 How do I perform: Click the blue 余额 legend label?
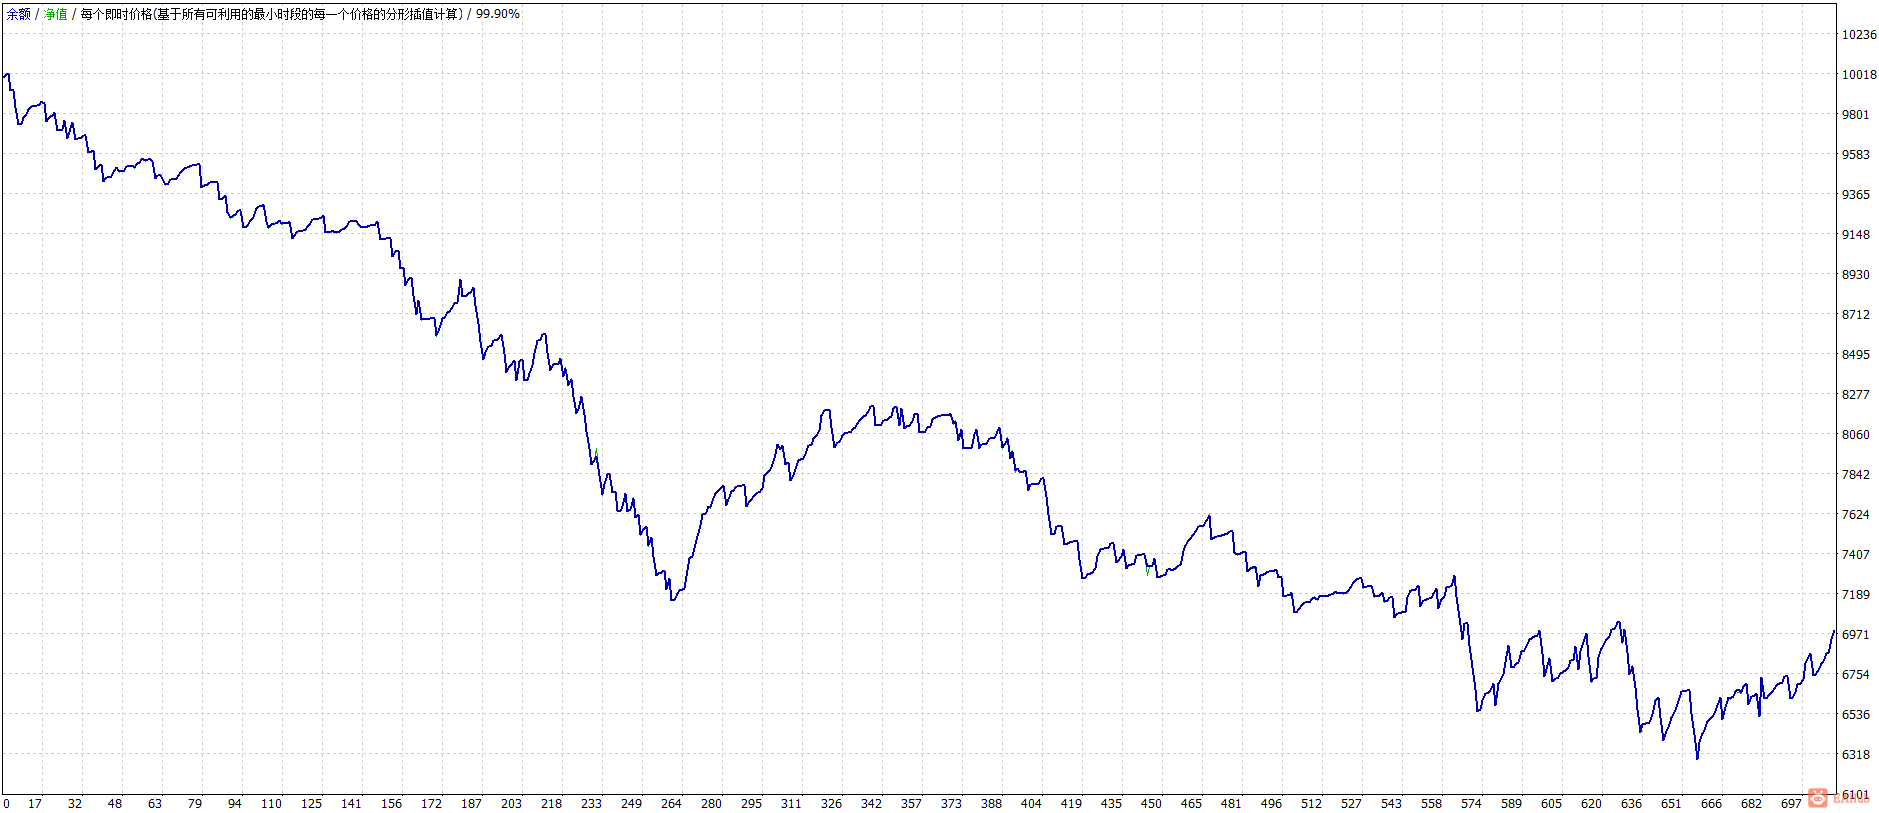click(x=18, y=14)
